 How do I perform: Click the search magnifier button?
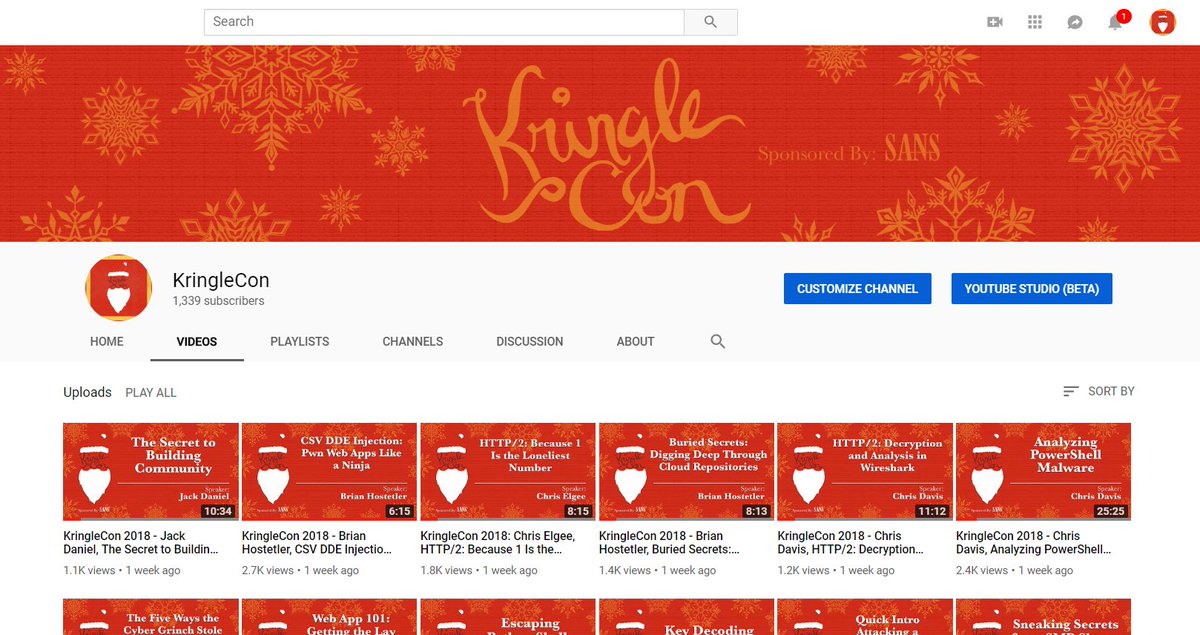point(710,21)
